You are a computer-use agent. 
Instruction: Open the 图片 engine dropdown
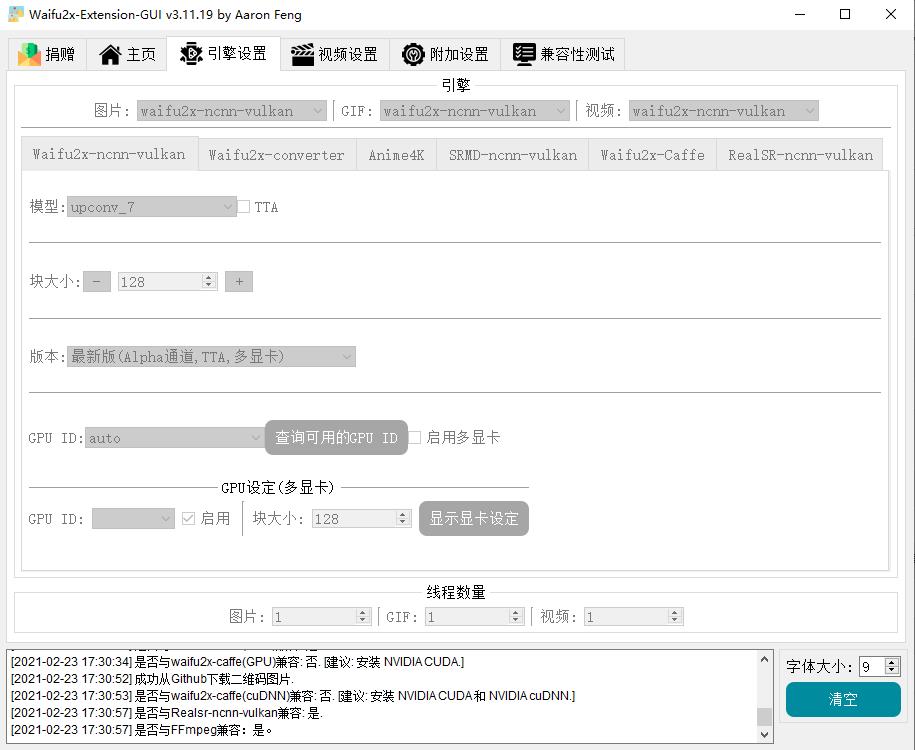[x=232, y=111]
